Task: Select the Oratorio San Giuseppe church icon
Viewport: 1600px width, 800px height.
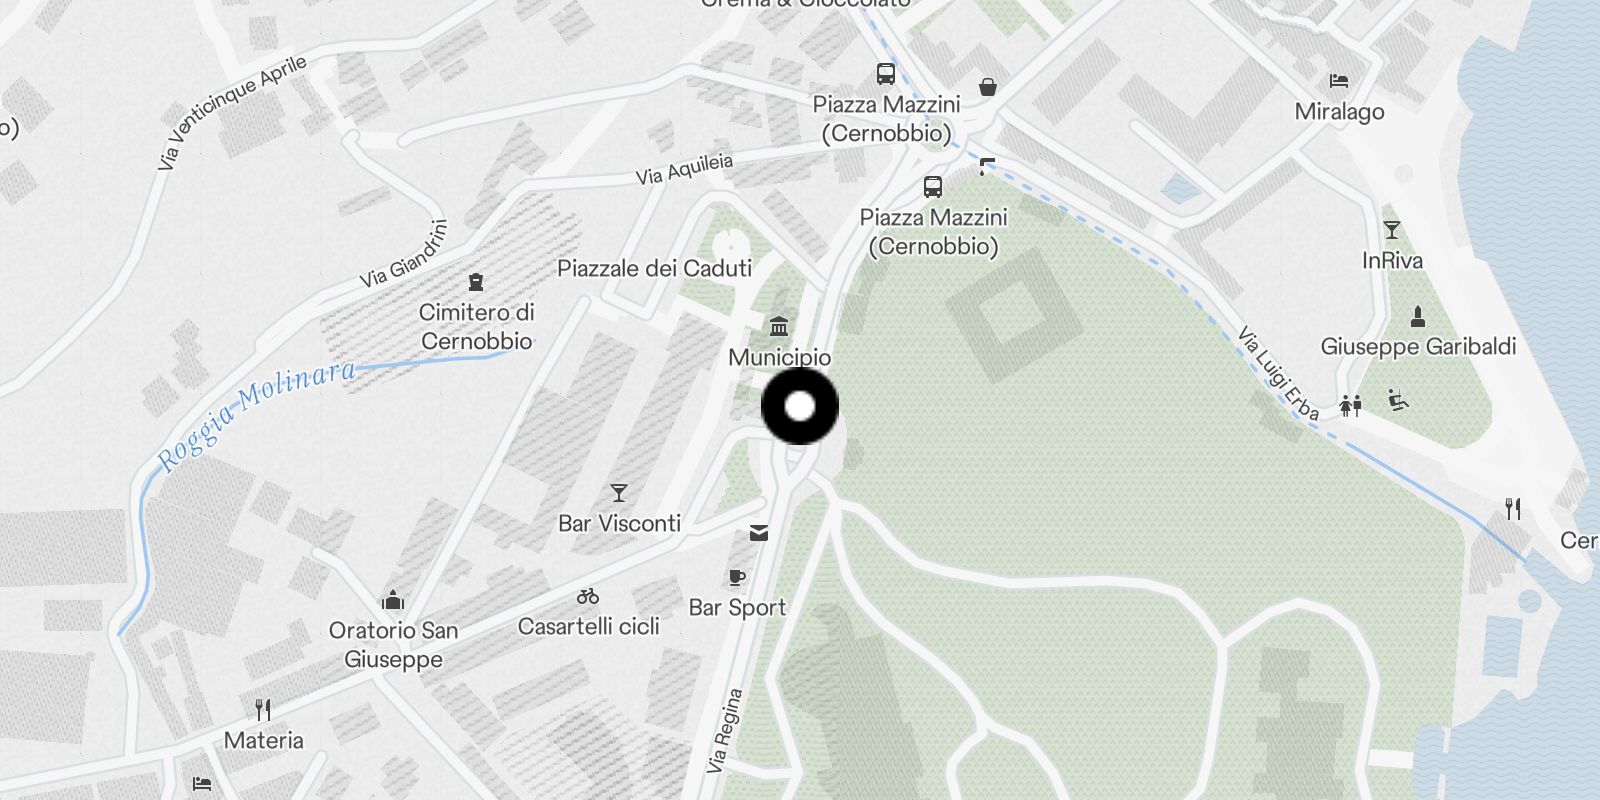Action: coord(393,600)
